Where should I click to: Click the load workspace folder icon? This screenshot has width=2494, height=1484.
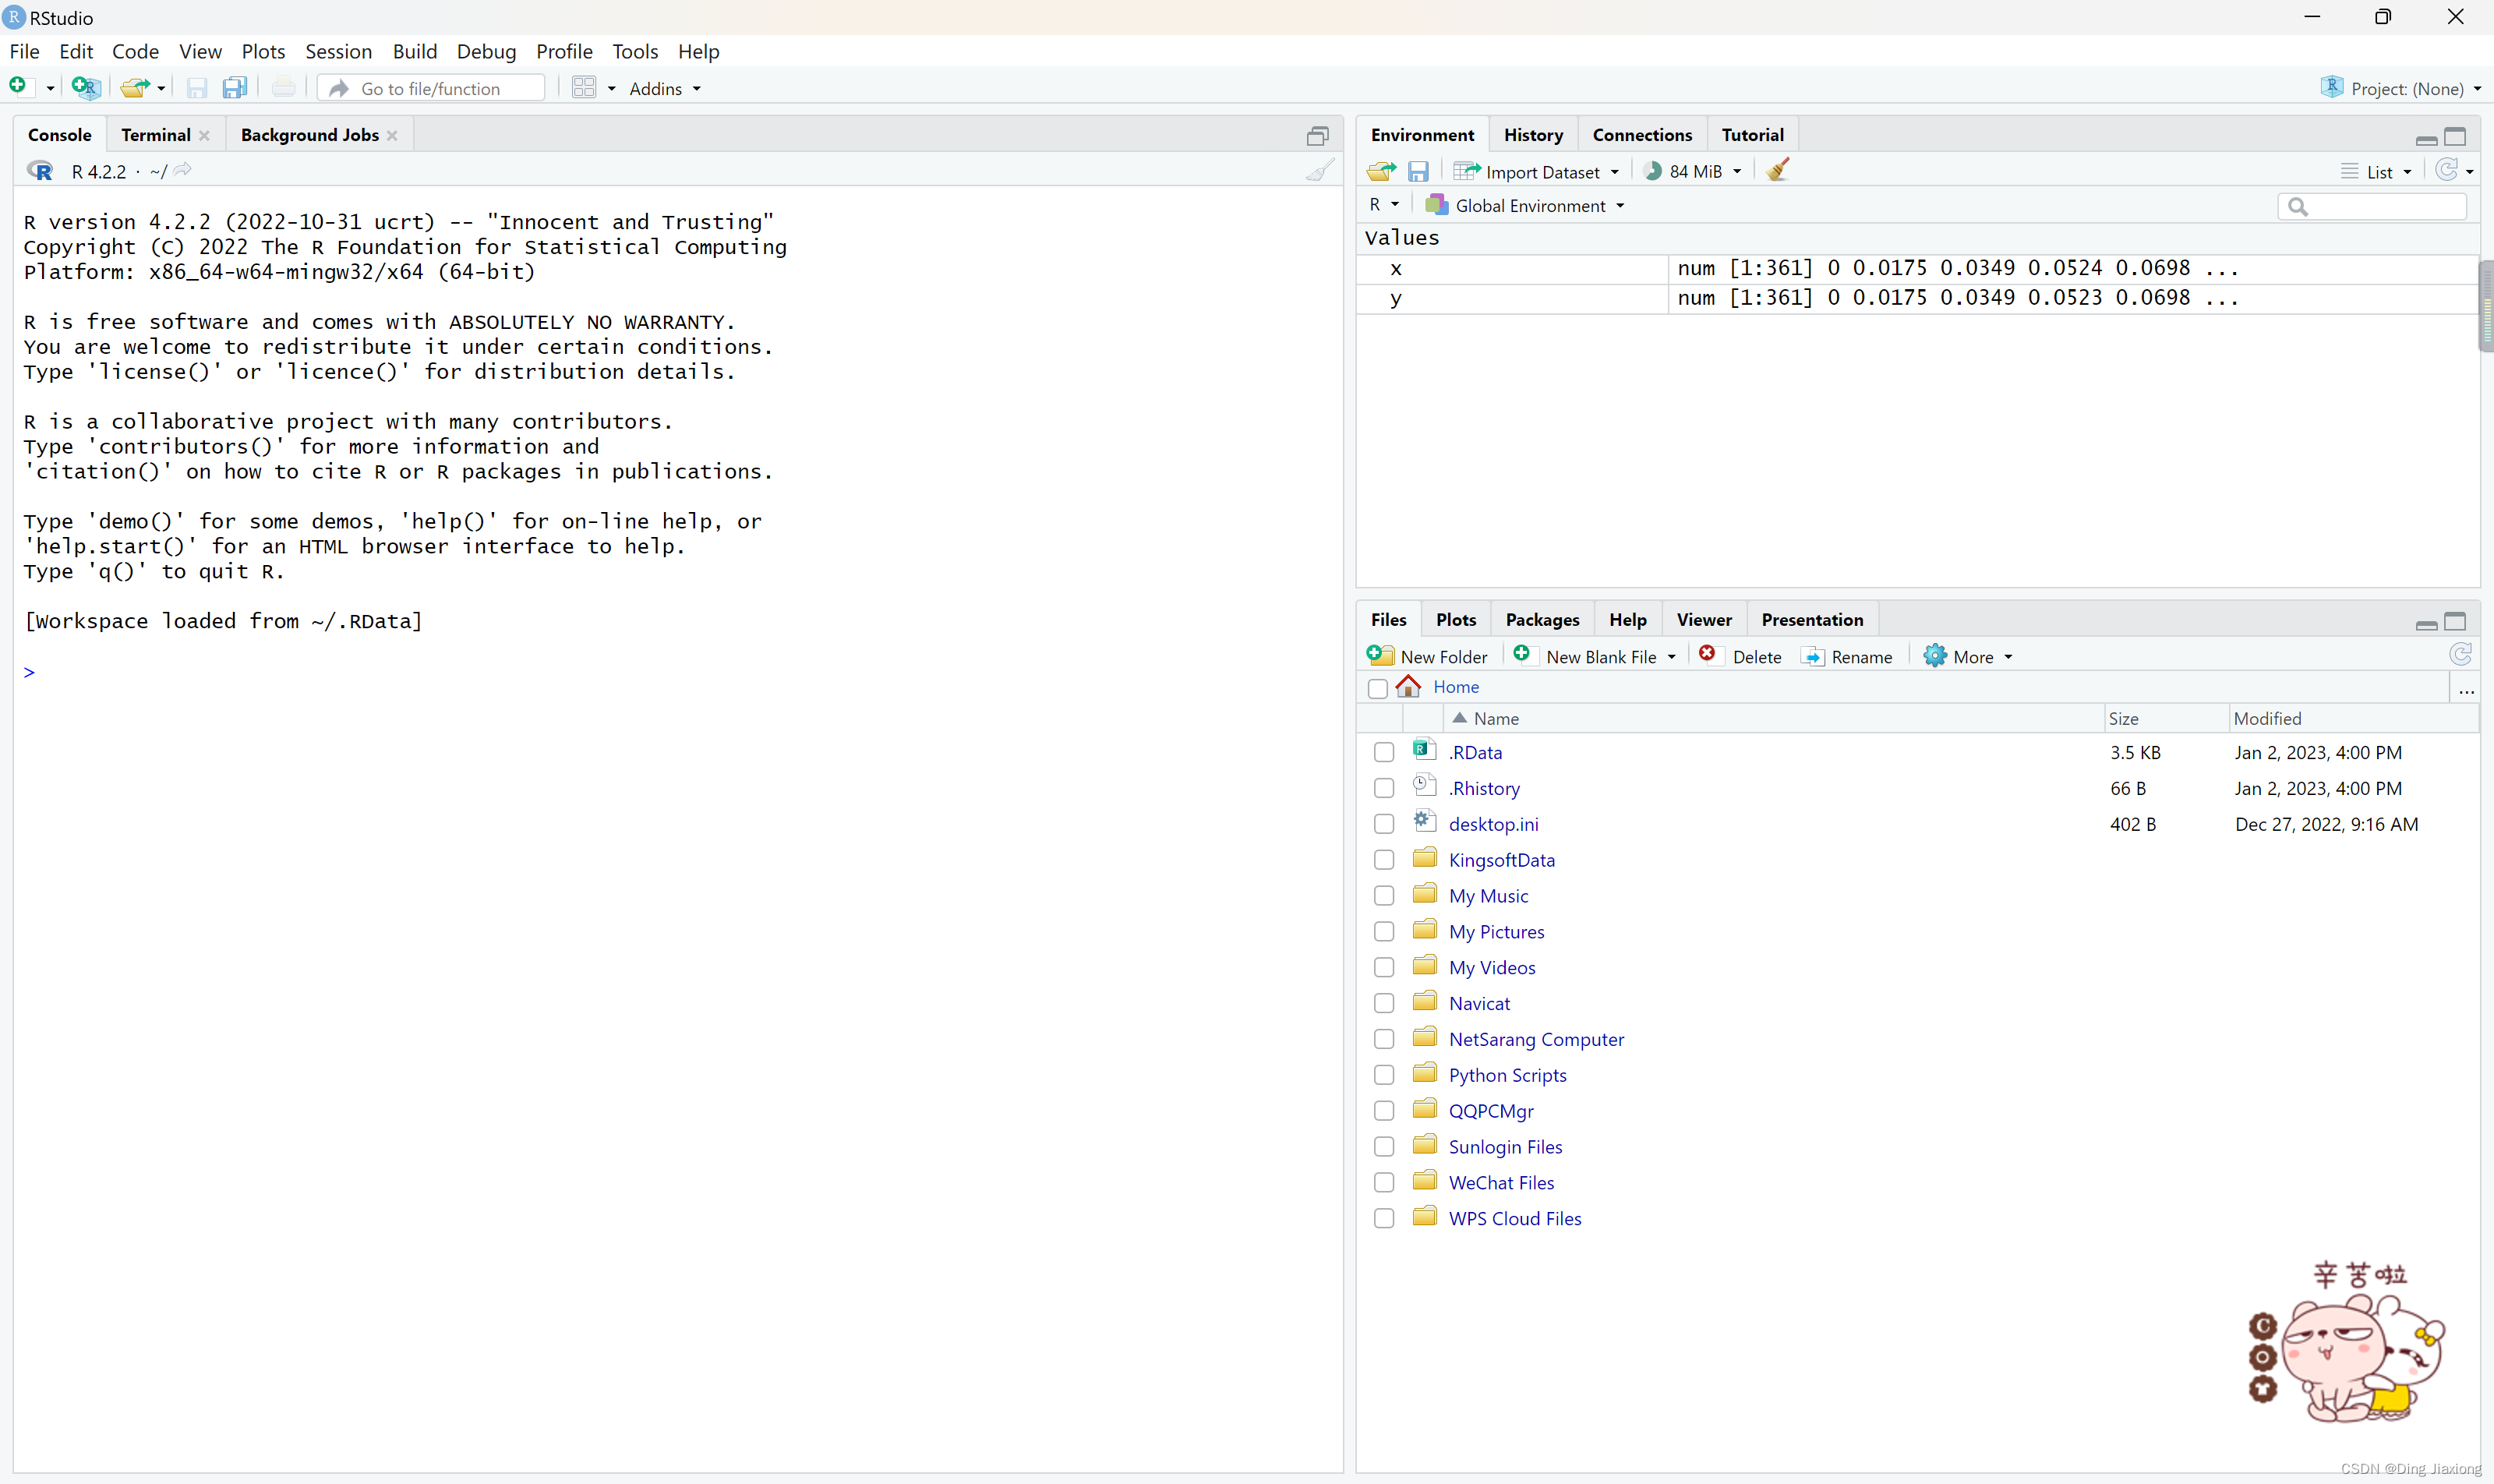point(1381,172)
